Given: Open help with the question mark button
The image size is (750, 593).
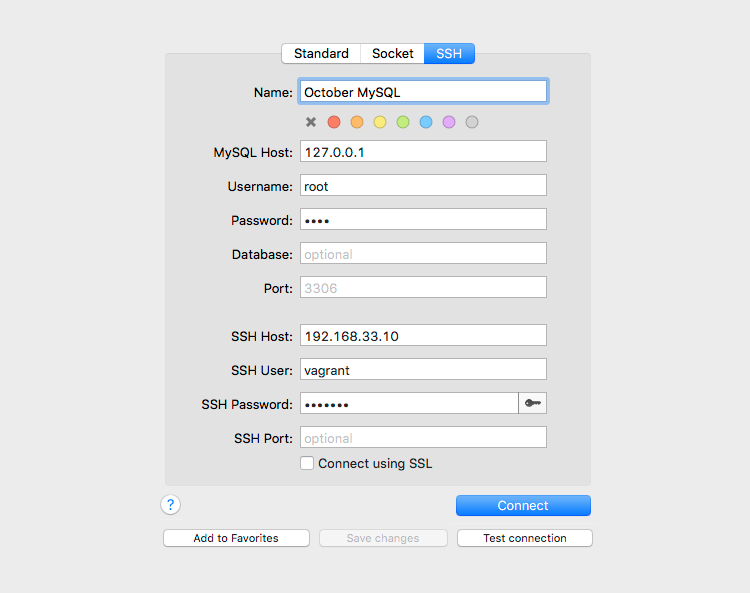Looking at the screenshot, I should (x=170, y=505).
